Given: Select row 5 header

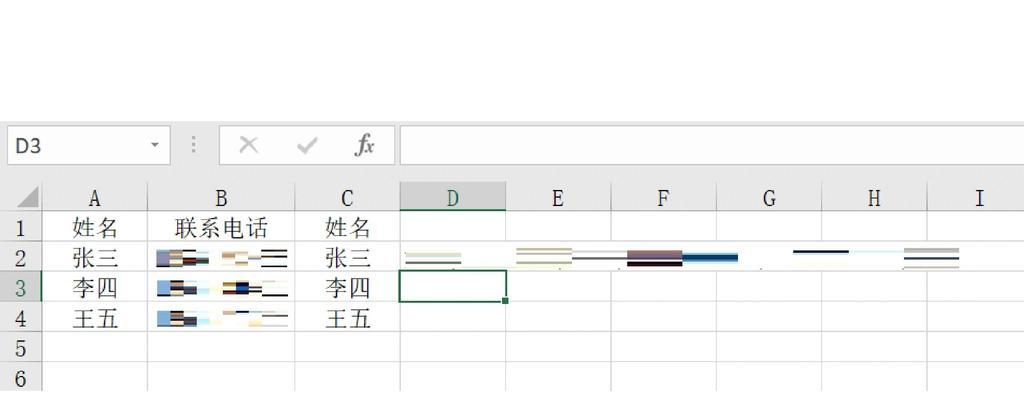Looking at the screenshot, I should [20, 348].
